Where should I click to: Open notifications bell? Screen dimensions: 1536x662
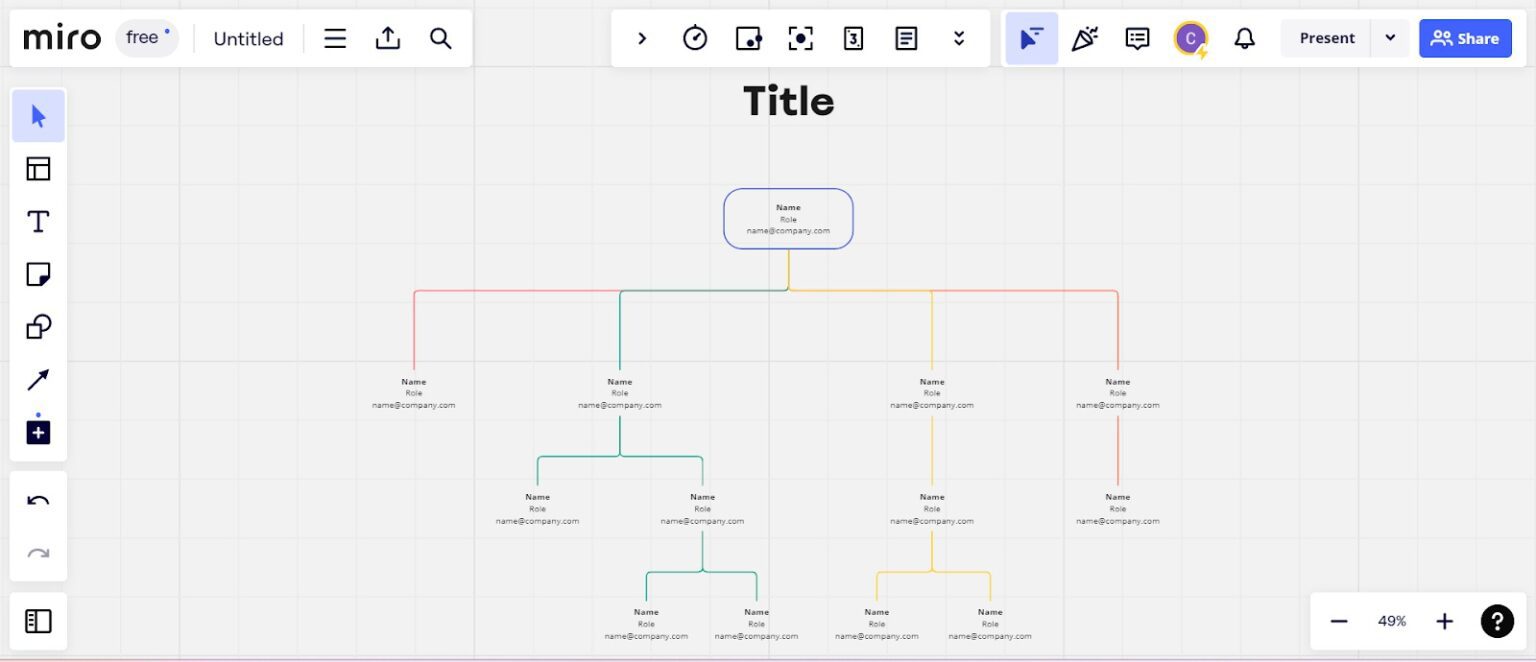1244,38
